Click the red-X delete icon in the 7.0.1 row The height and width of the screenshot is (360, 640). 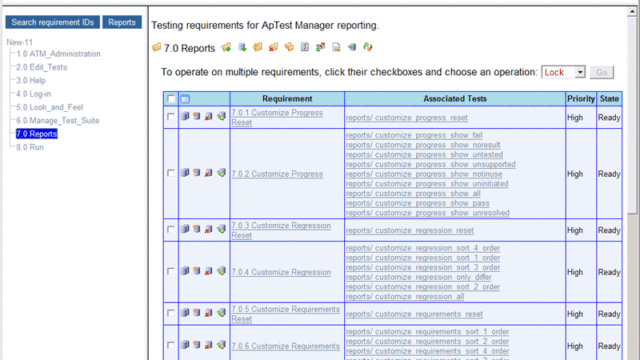click(209, 117)
